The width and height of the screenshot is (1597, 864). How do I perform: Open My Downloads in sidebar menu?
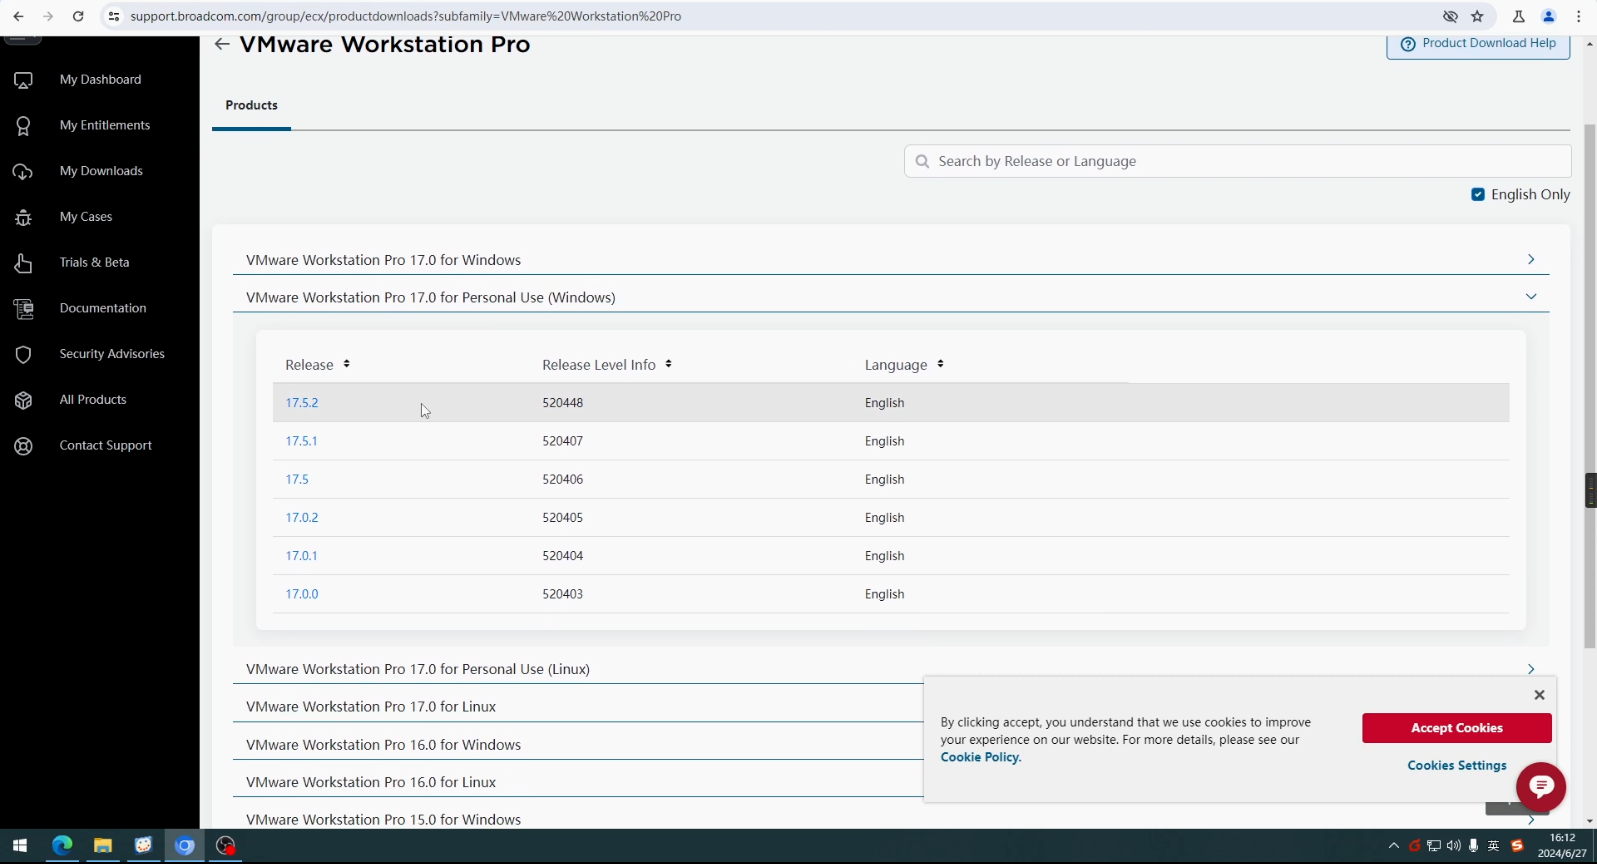[x=101, y=171]
